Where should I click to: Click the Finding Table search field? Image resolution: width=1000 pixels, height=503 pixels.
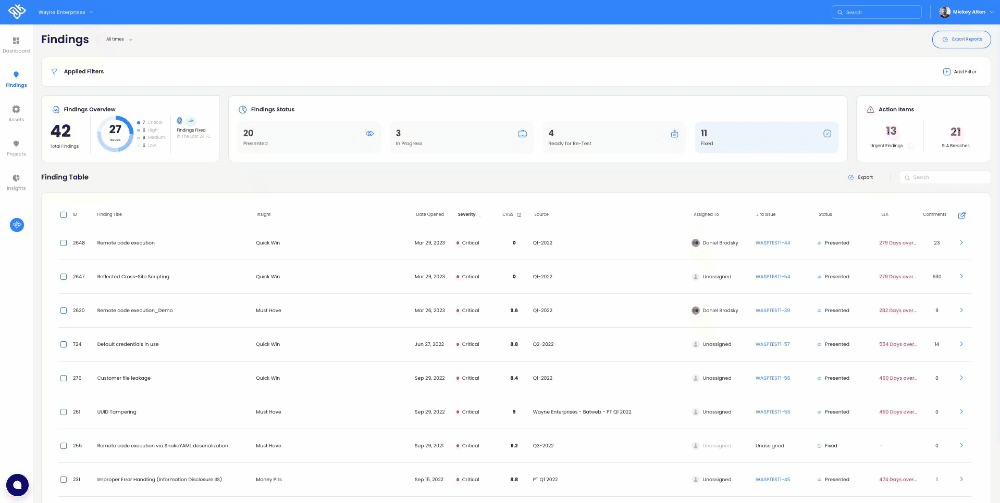[x=945, y=177]
